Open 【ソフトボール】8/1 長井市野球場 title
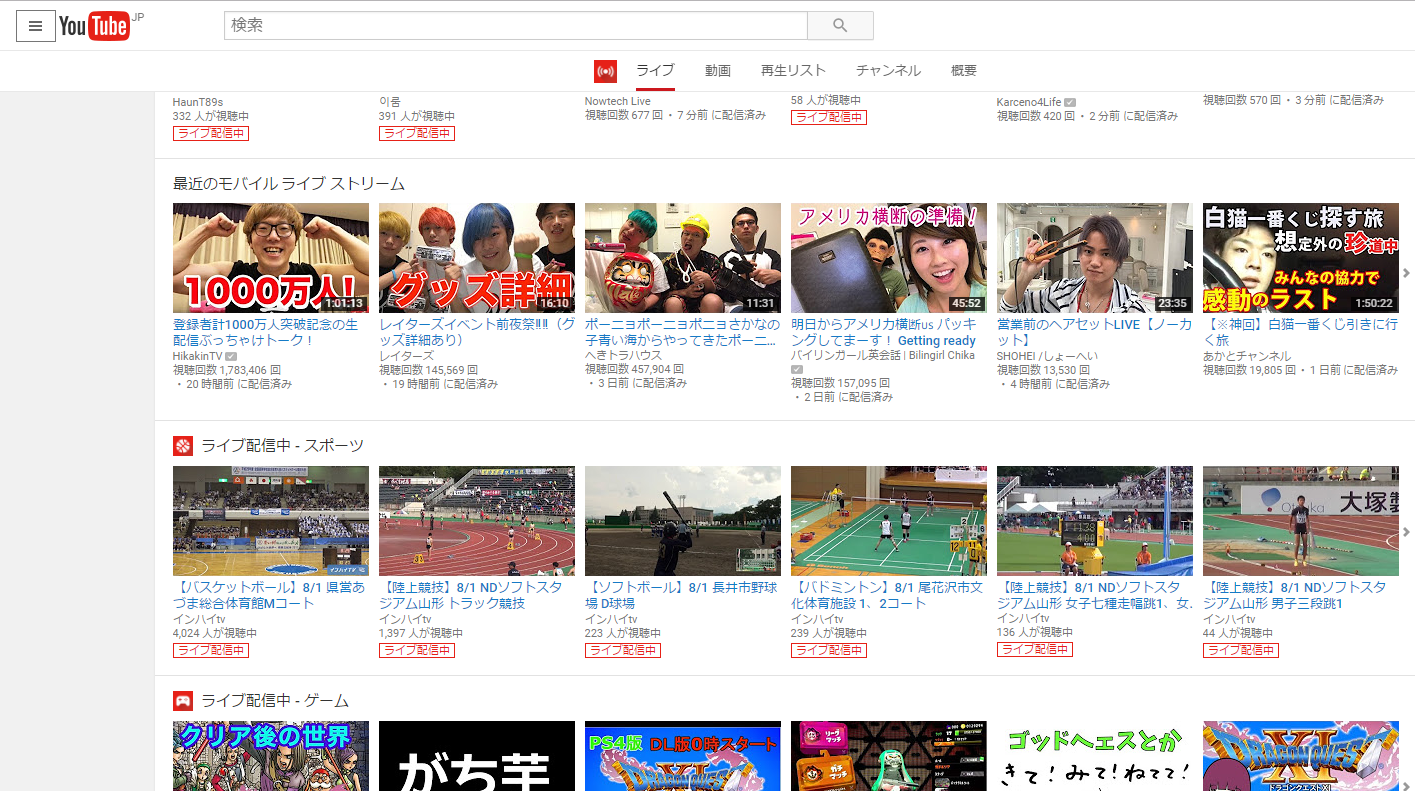This screenshot has width=1415, height=791. pos(681,595)
